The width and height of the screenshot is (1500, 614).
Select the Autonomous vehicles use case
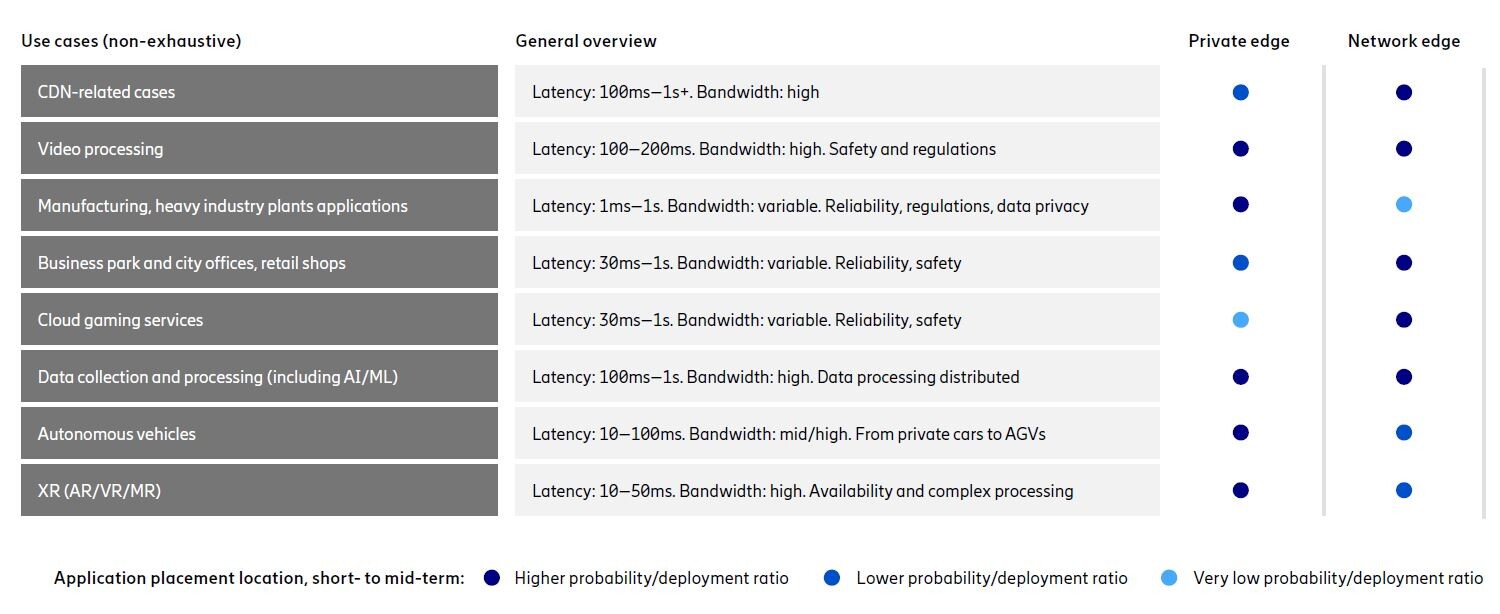pos(116,434)
